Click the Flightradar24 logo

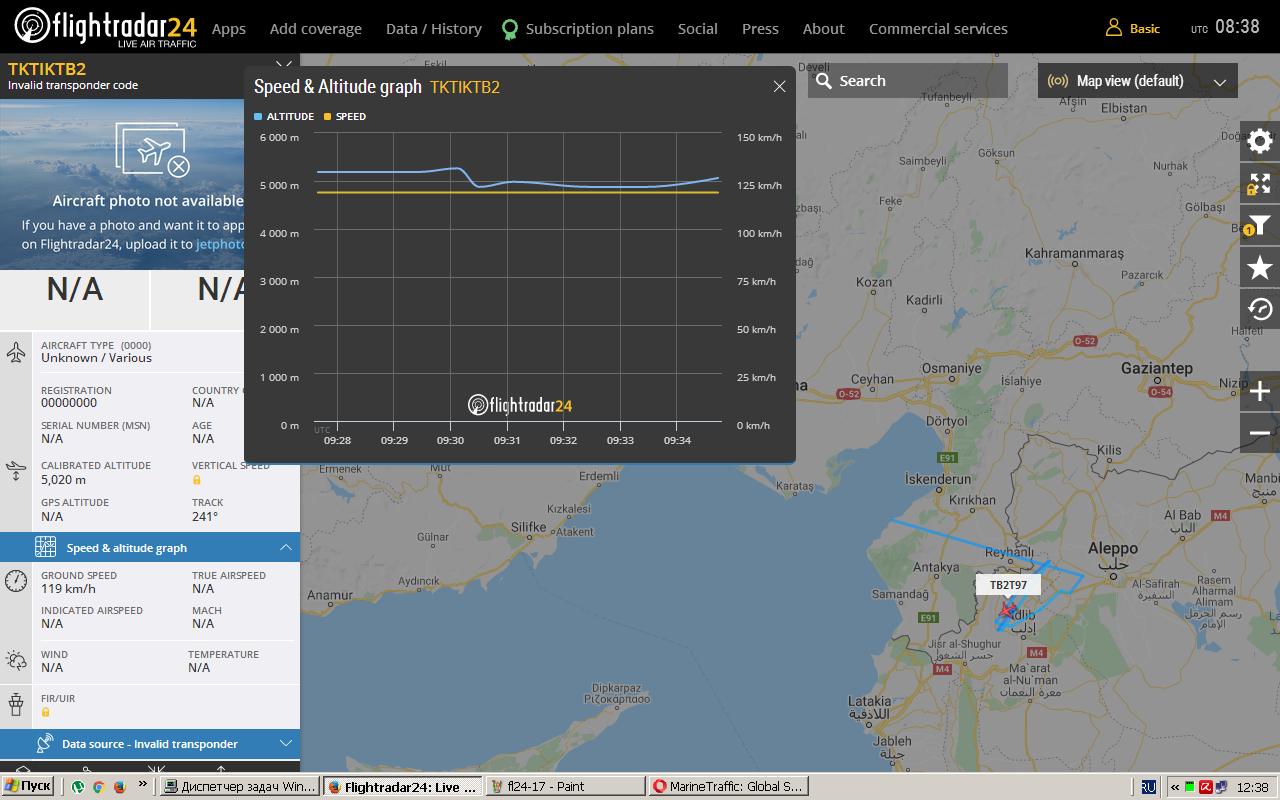[106, 27]
